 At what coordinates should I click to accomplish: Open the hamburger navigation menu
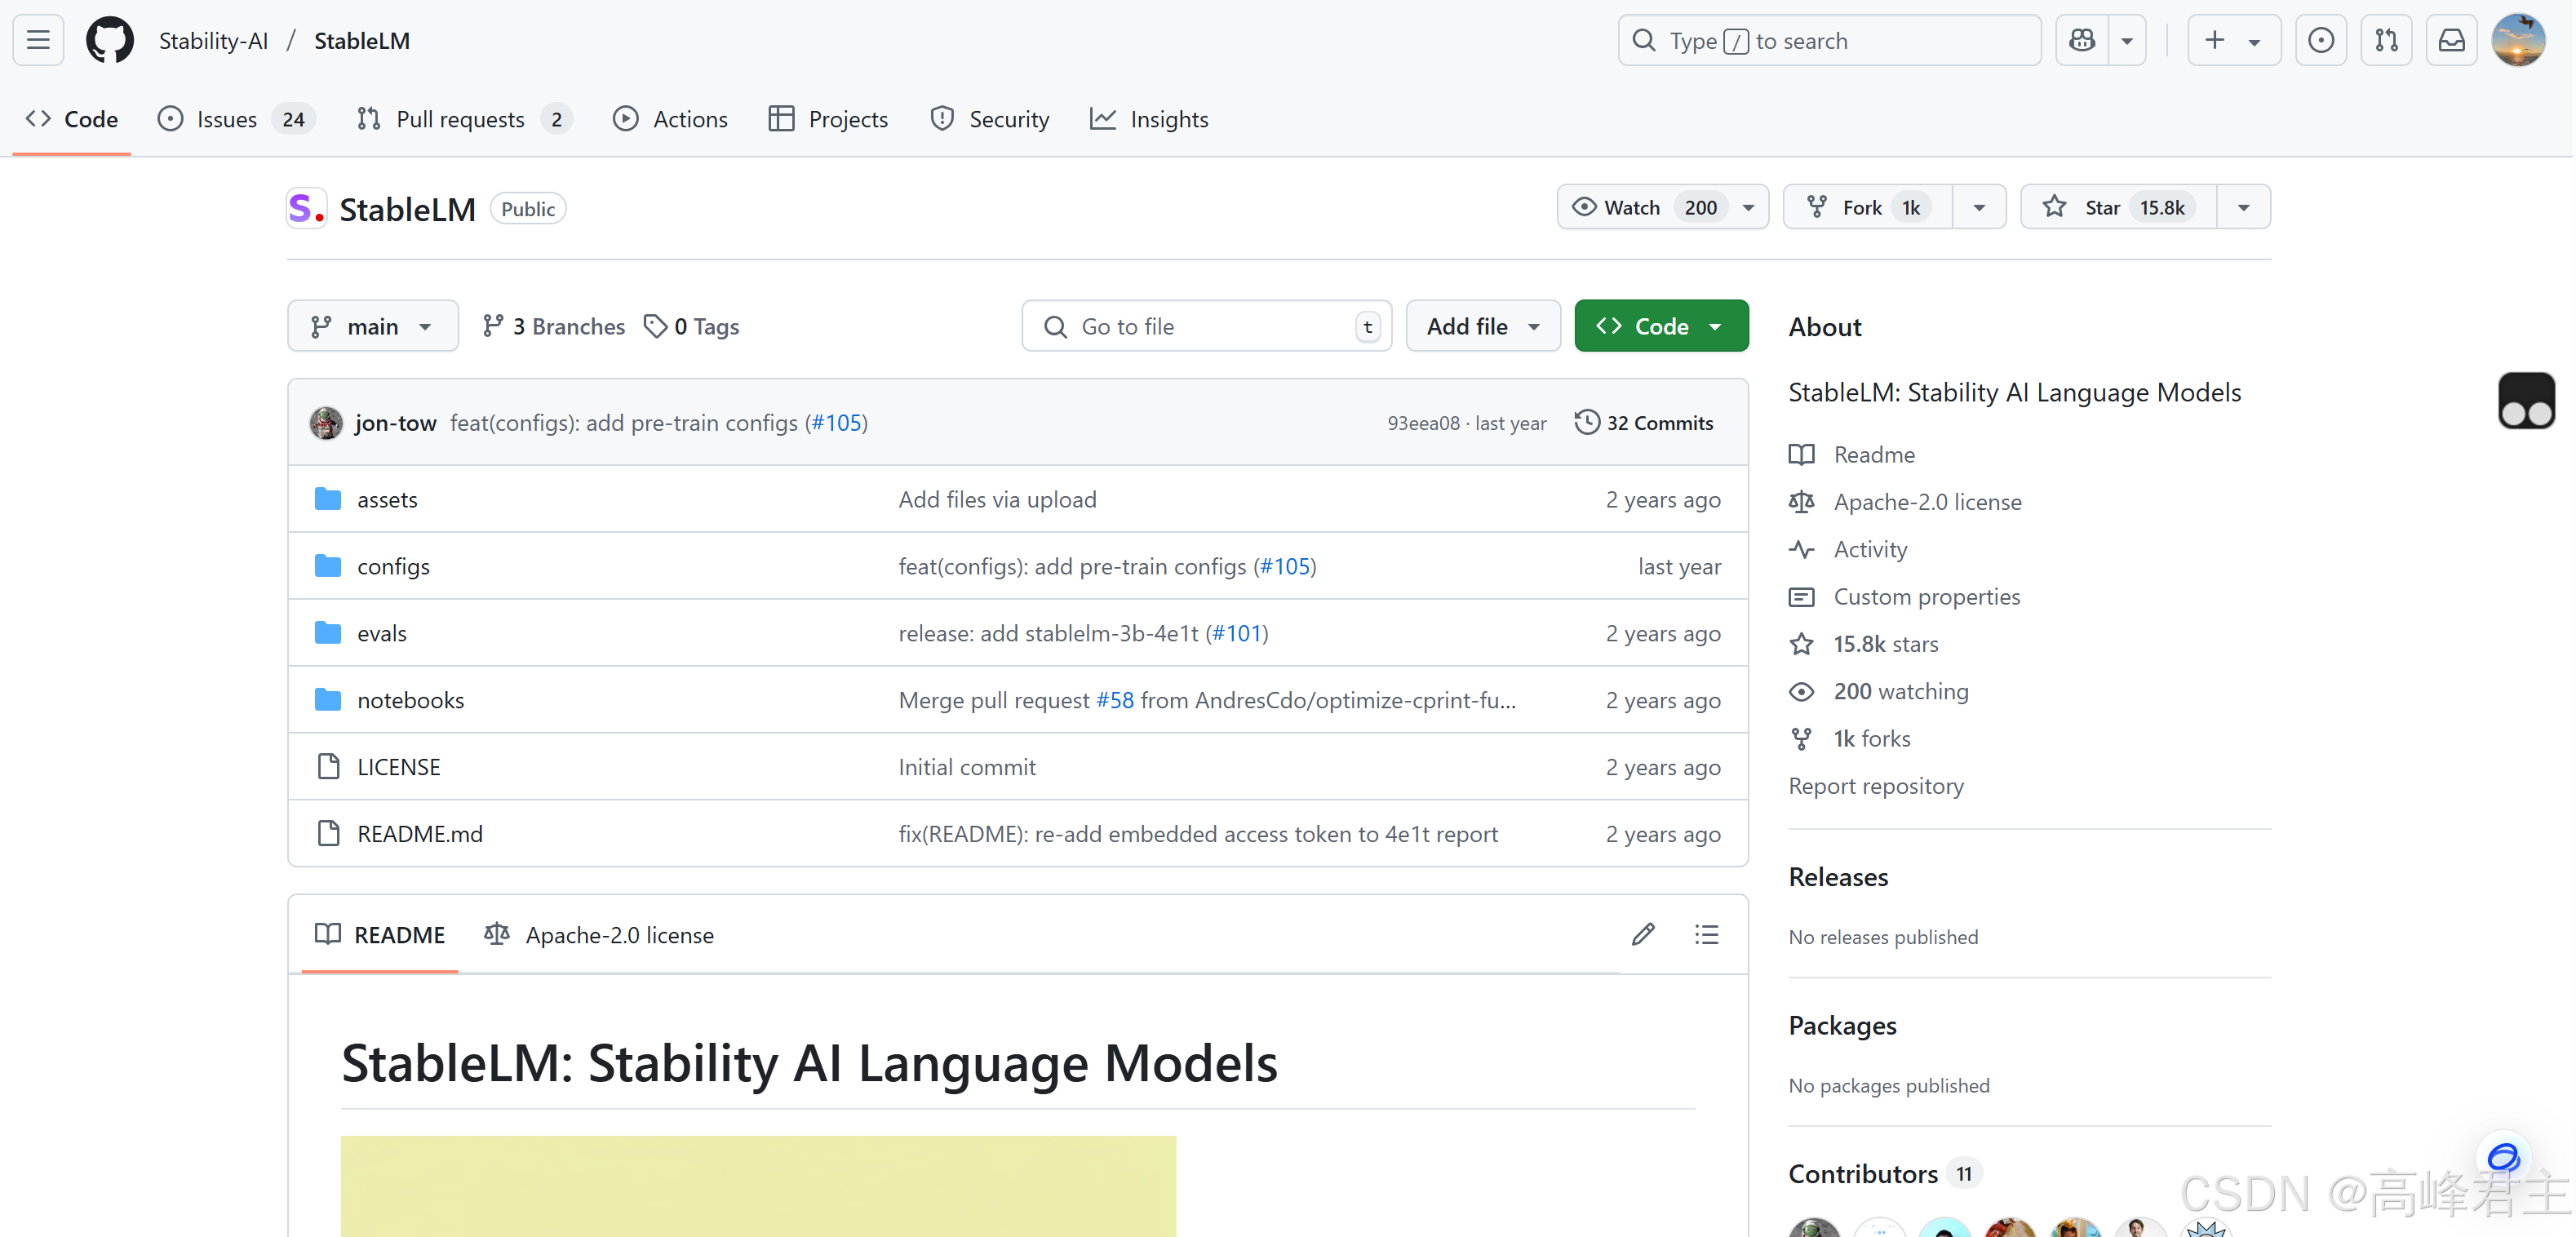pos(38,40)
